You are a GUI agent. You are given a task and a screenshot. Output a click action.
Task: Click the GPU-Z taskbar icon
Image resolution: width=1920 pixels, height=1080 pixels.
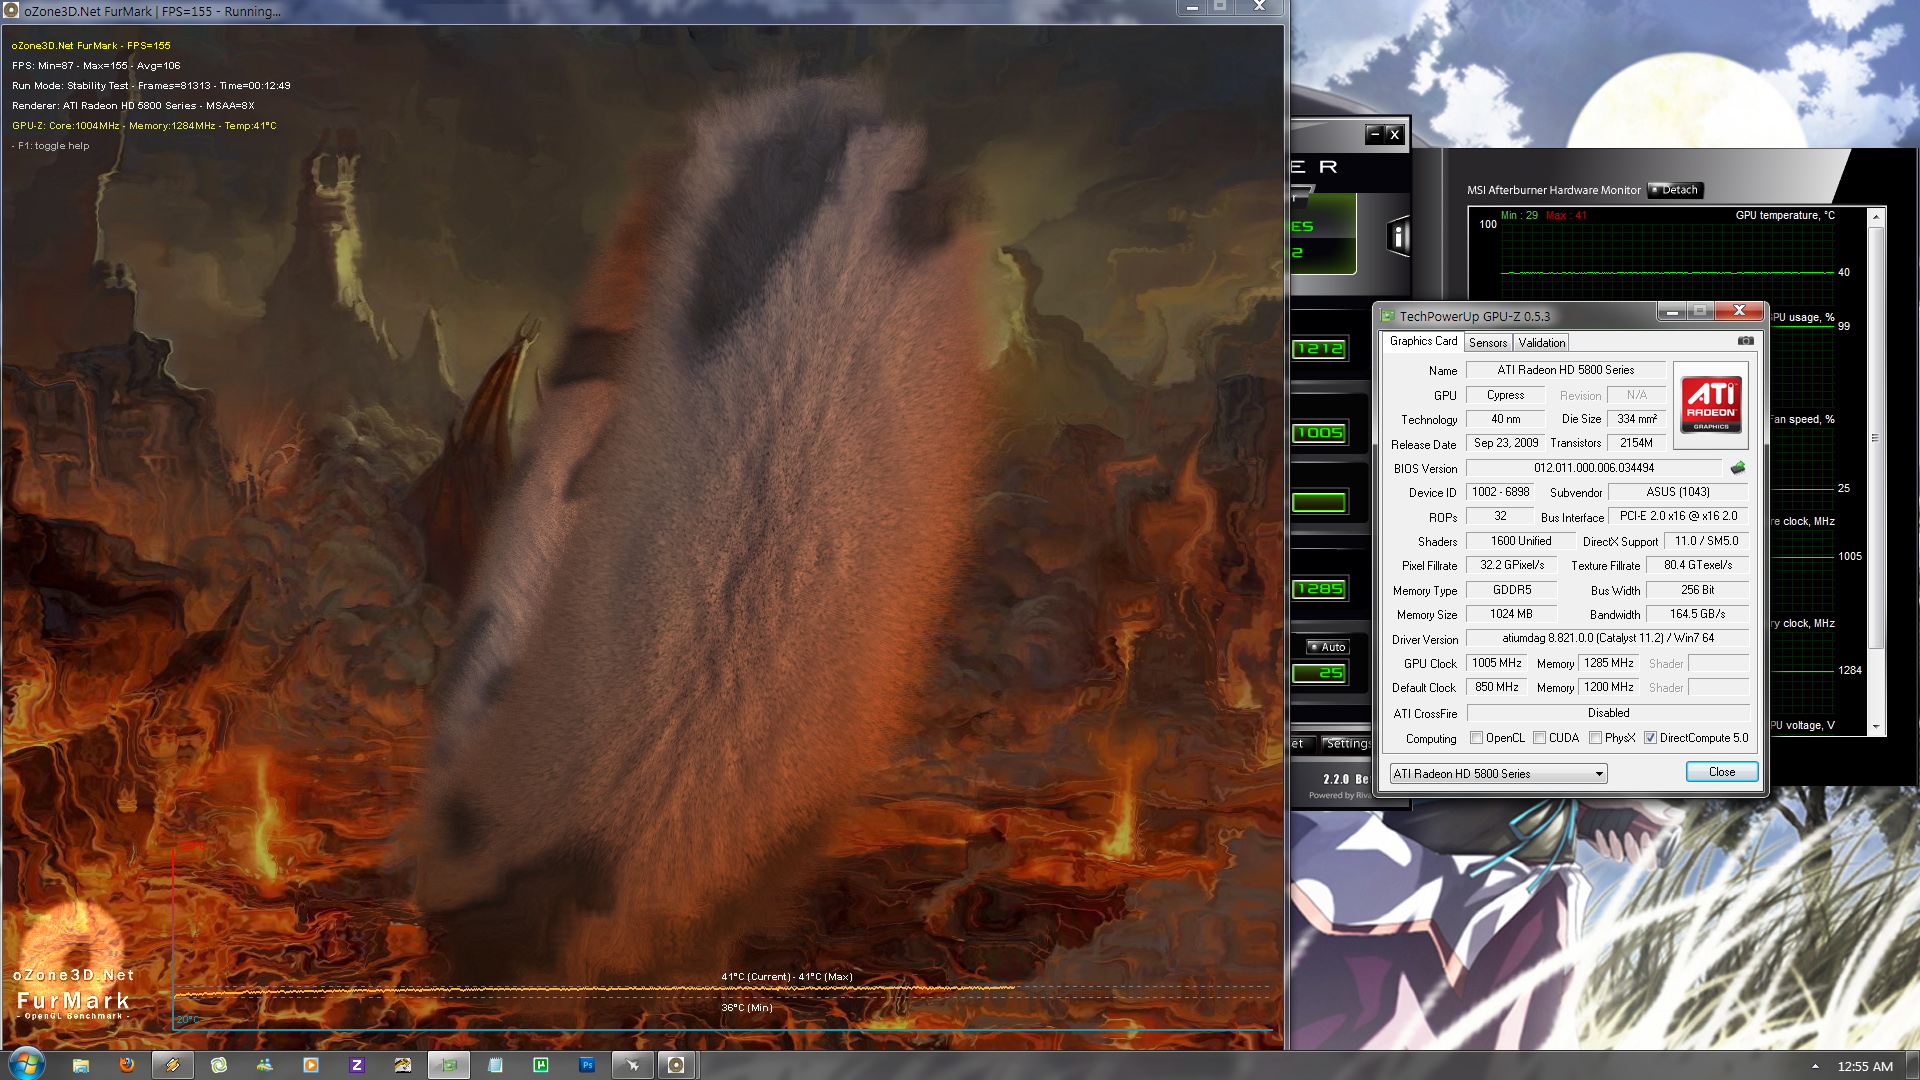click(449, 1065)
